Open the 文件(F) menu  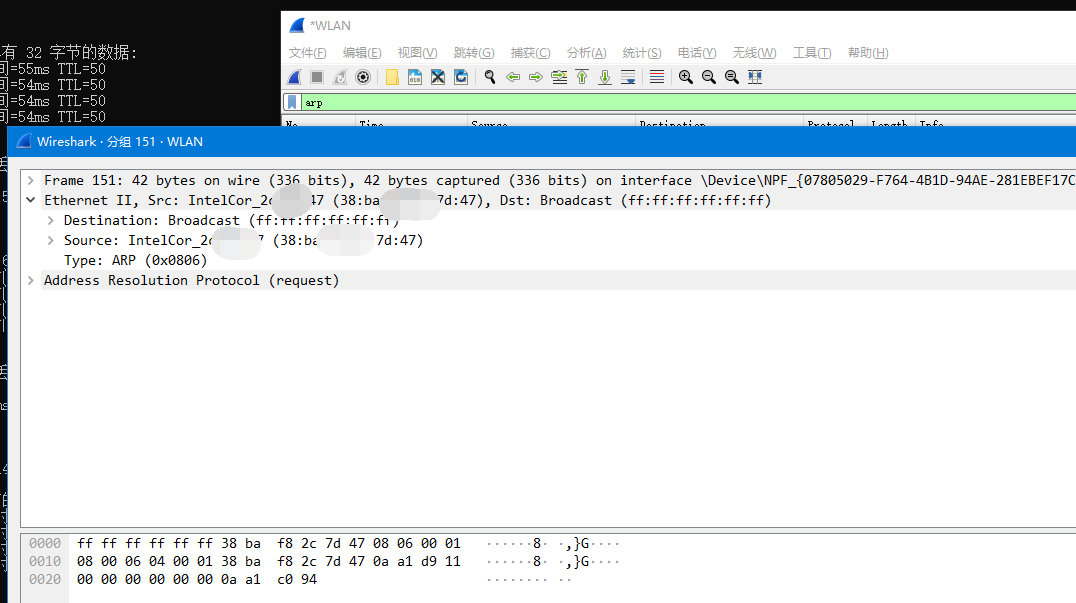(307, 53)
